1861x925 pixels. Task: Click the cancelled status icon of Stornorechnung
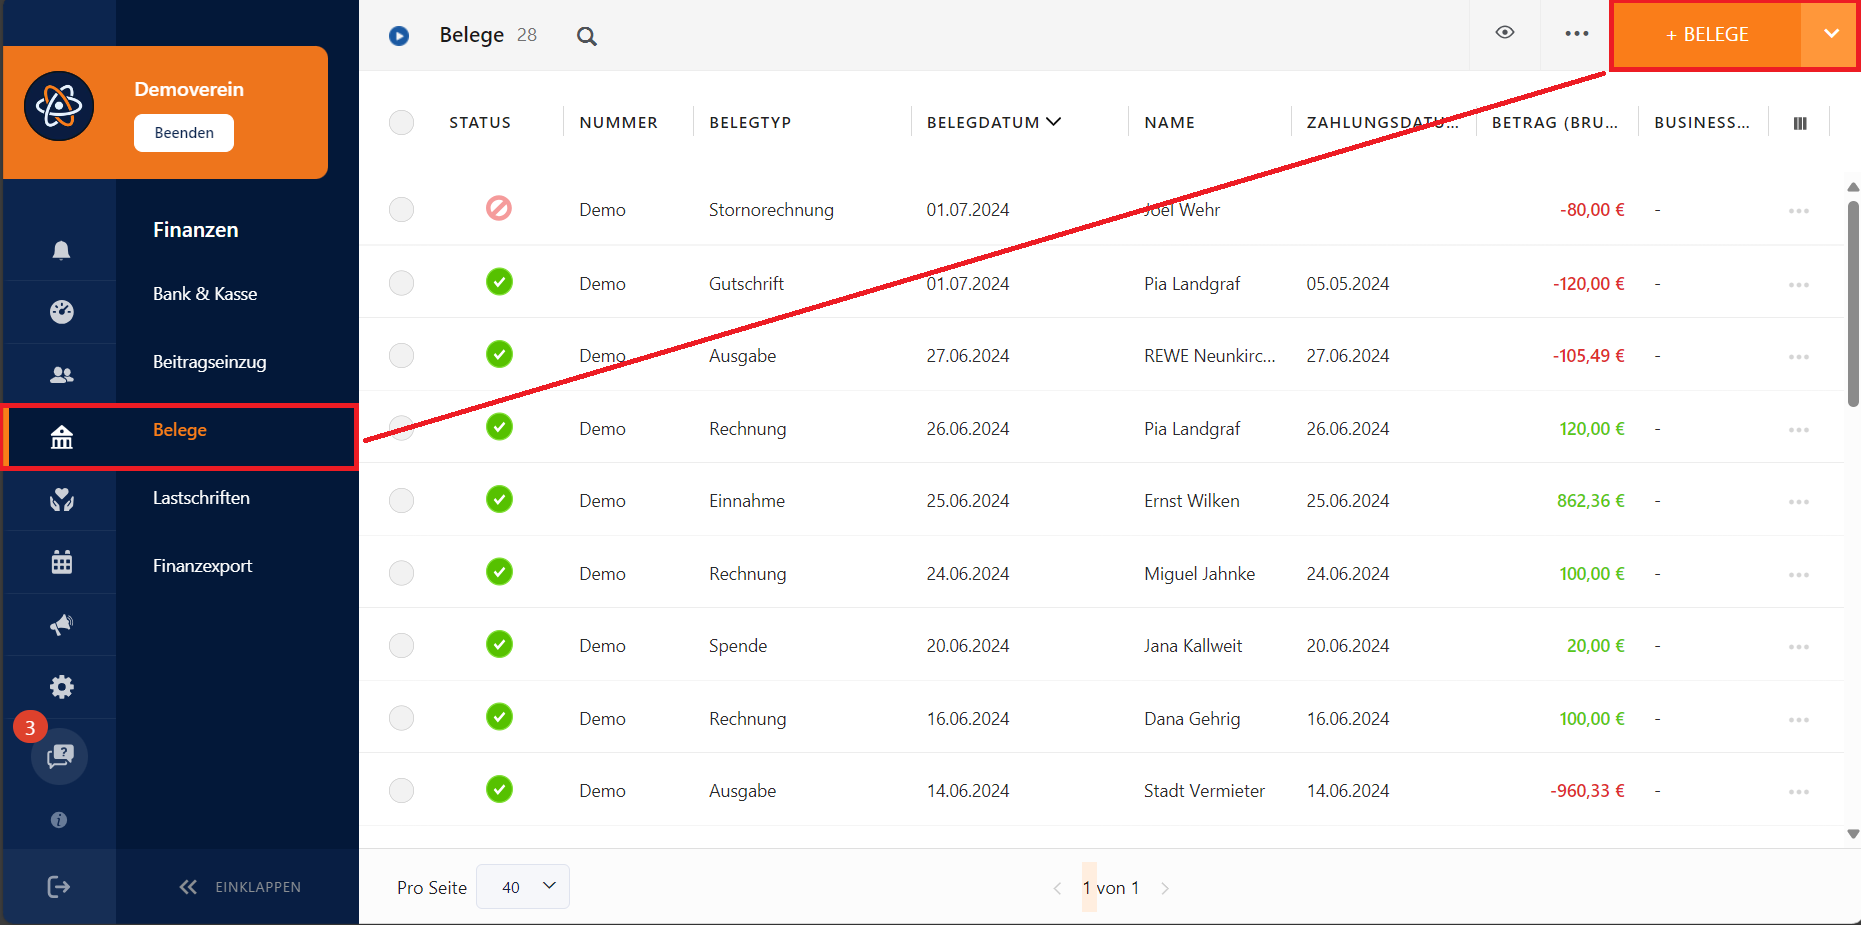499,208
